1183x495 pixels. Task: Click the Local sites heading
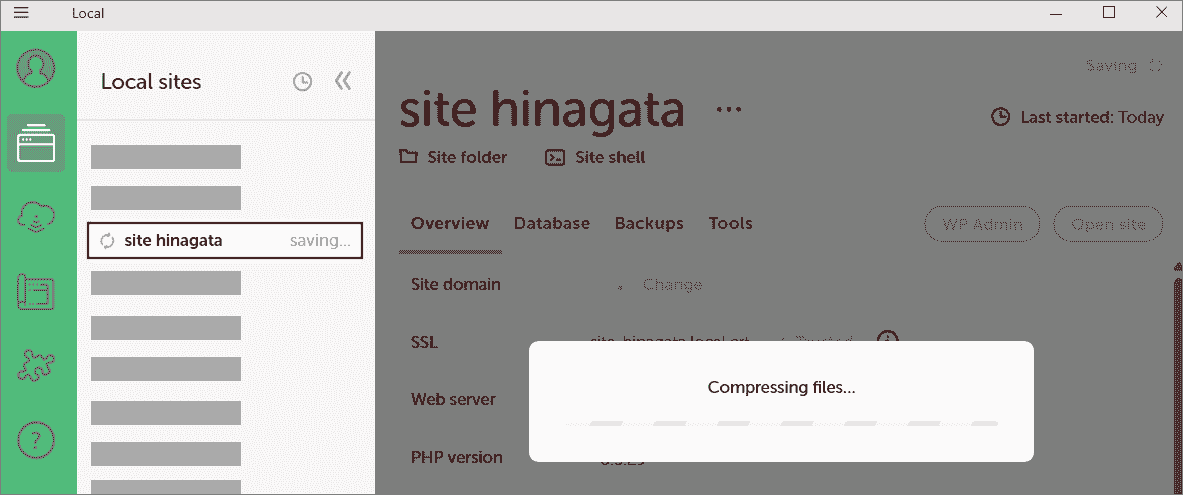[x=151, y=81]
